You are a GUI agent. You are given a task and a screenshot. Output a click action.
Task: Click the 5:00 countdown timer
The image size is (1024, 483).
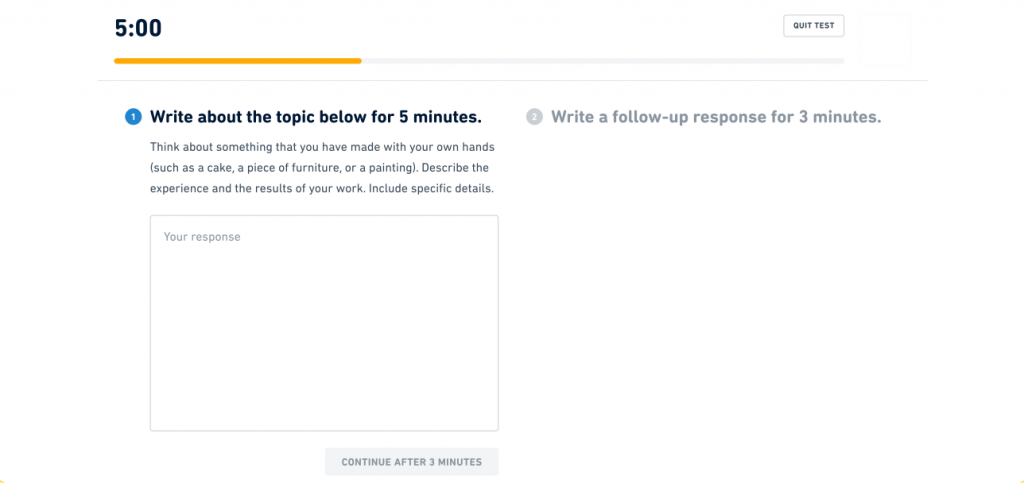tap(138, 28)
